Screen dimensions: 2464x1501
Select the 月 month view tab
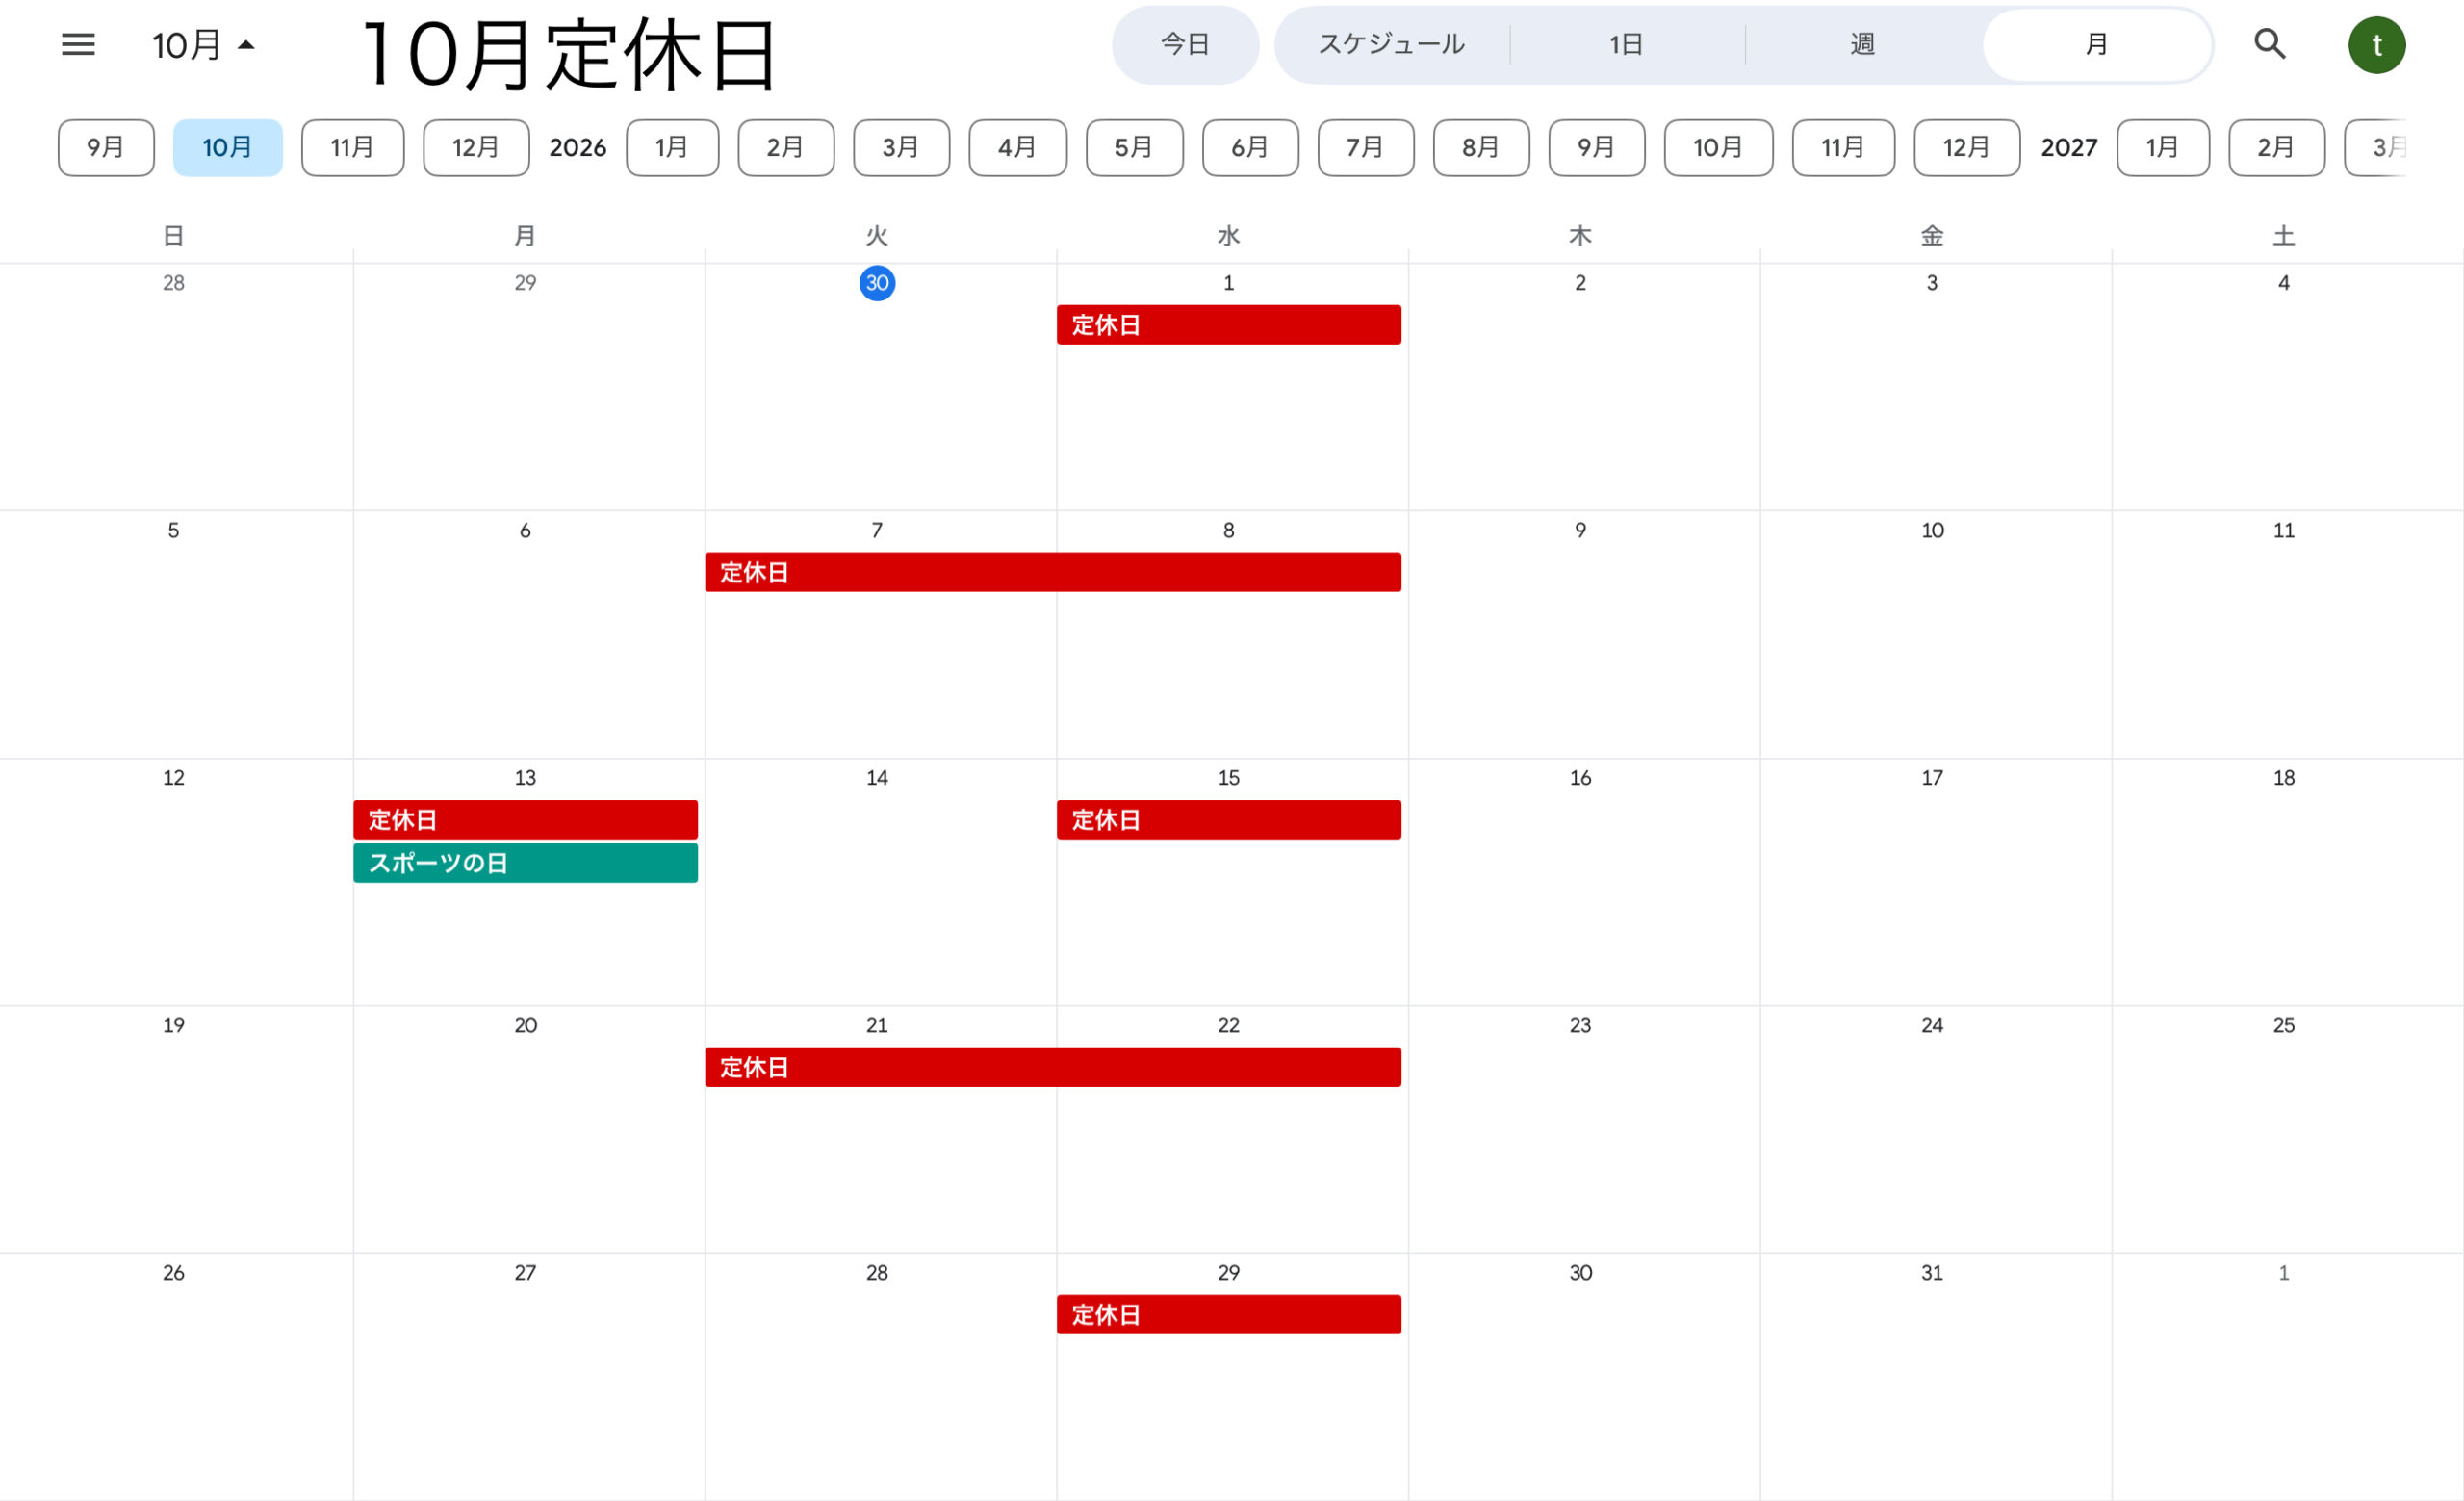[2096, 45]
